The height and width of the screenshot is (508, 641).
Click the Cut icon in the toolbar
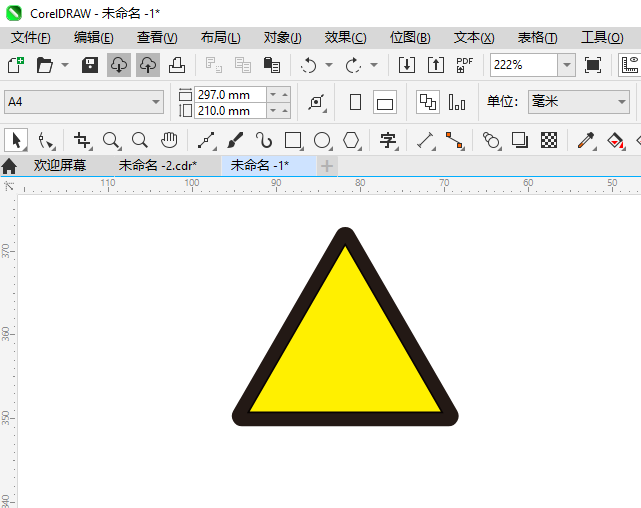coord(213,65)
